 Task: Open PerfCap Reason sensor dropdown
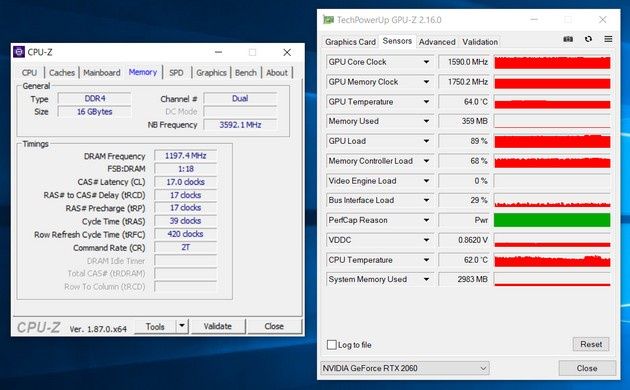click(426, 220)
